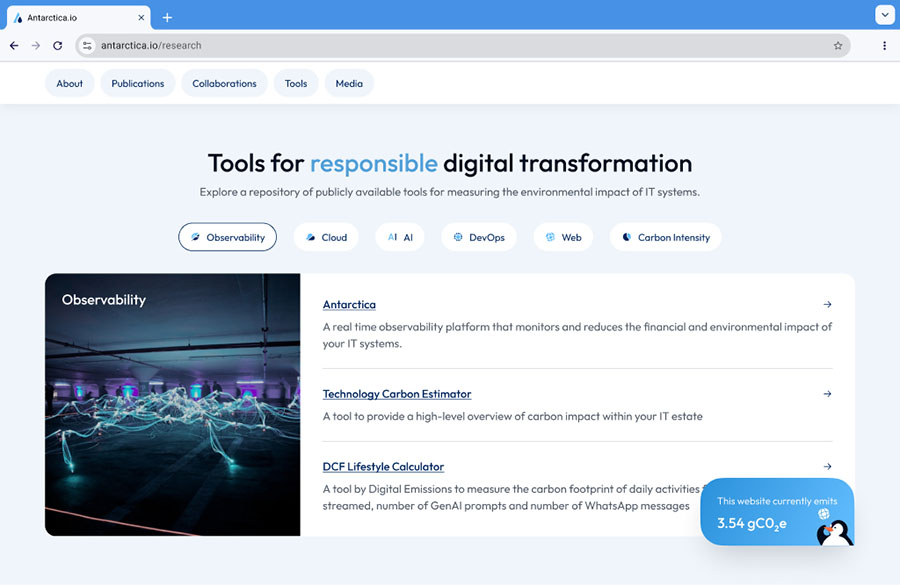900x585 pixels.
Task: Select the Cloud category tab
Action: (x=326, y=237)
